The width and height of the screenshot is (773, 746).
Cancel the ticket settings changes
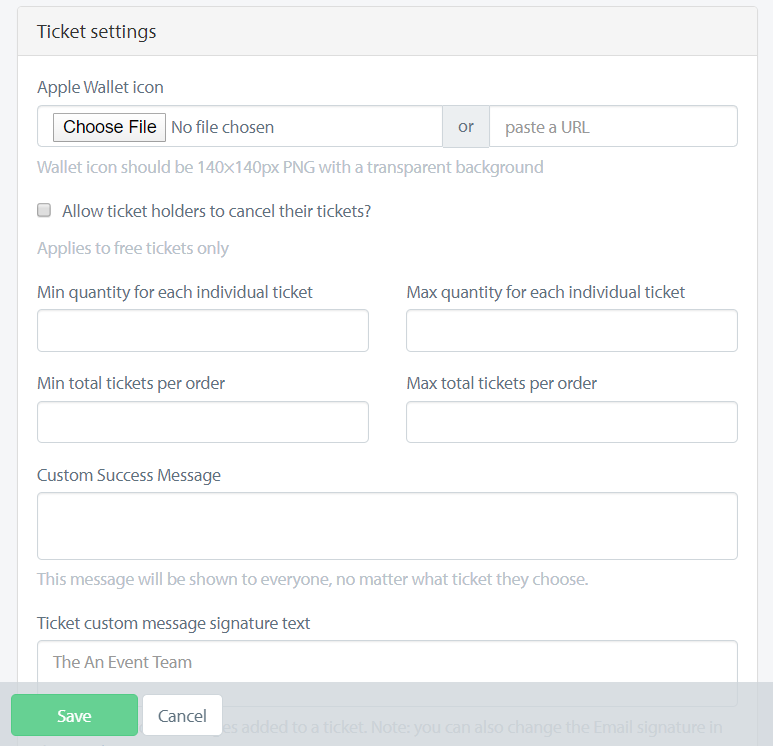coord(182,715)
